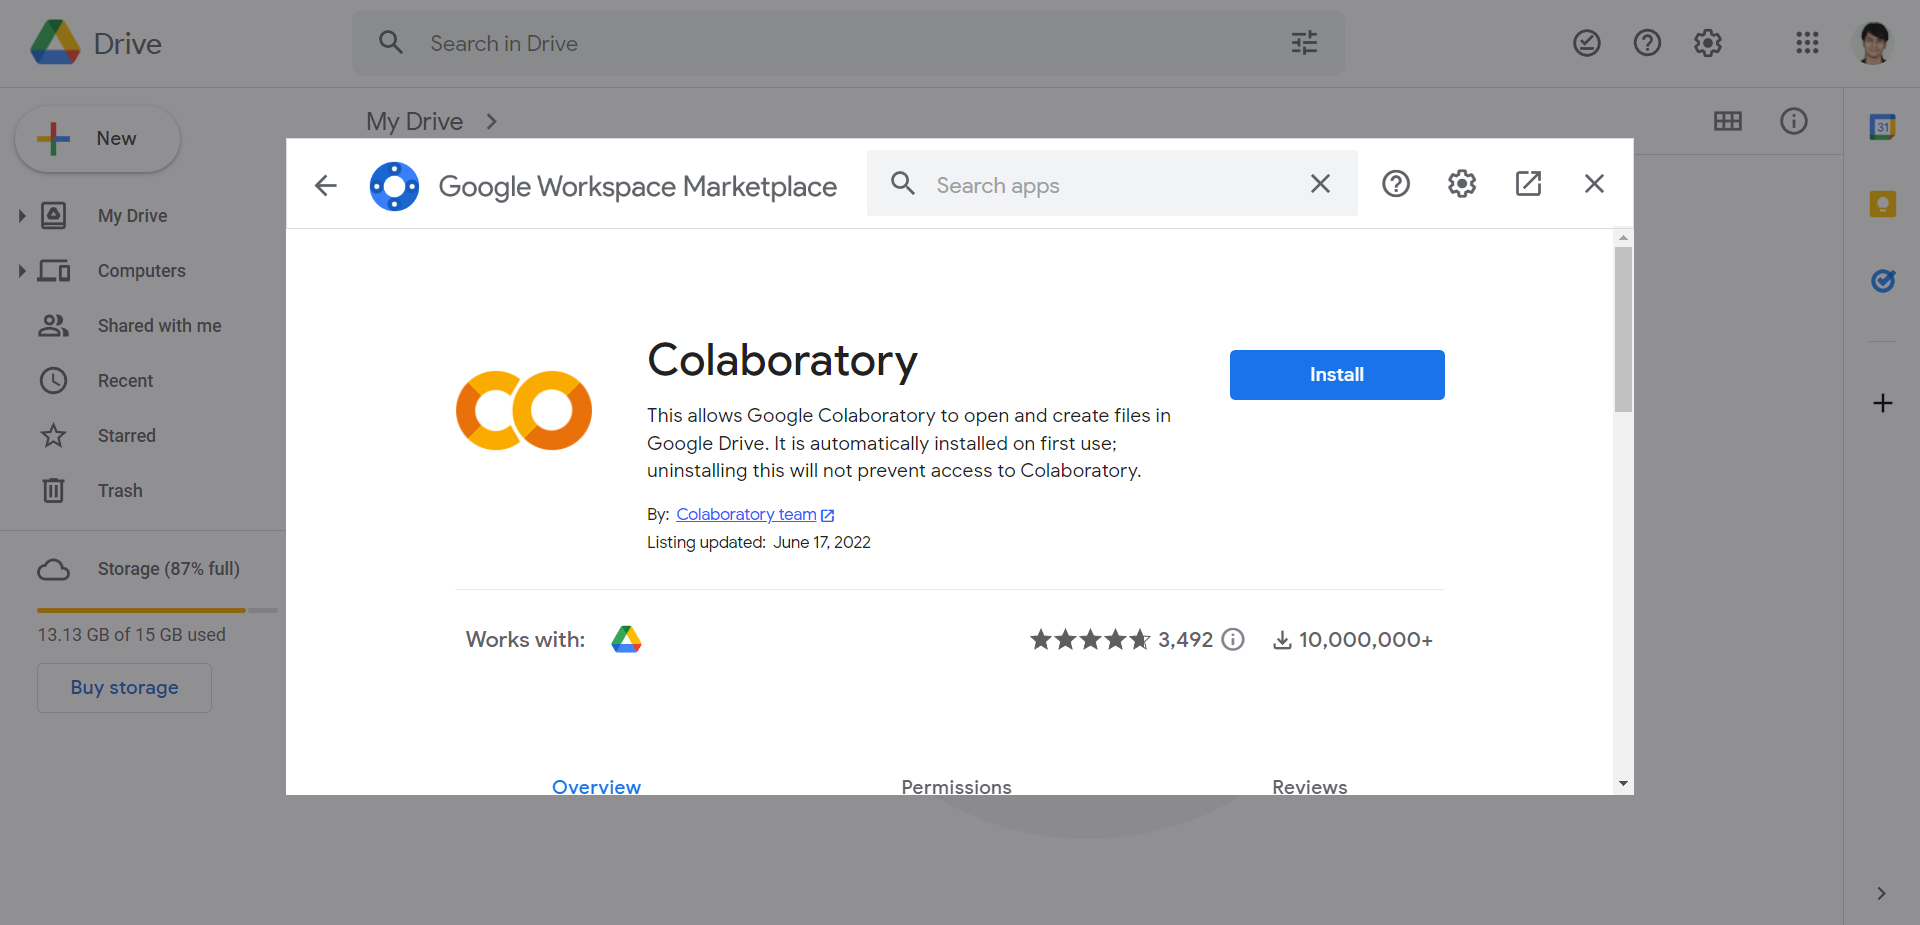Open the My Drive breadcrumb chevron
The width and height of the screenshot is (1920, 925).
point(491,121)
